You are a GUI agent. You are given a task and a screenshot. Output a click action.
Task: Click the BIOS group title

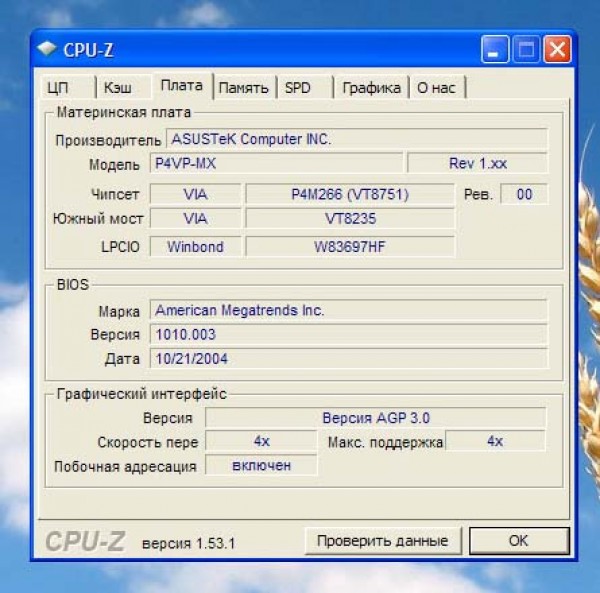tap(73, 285)
